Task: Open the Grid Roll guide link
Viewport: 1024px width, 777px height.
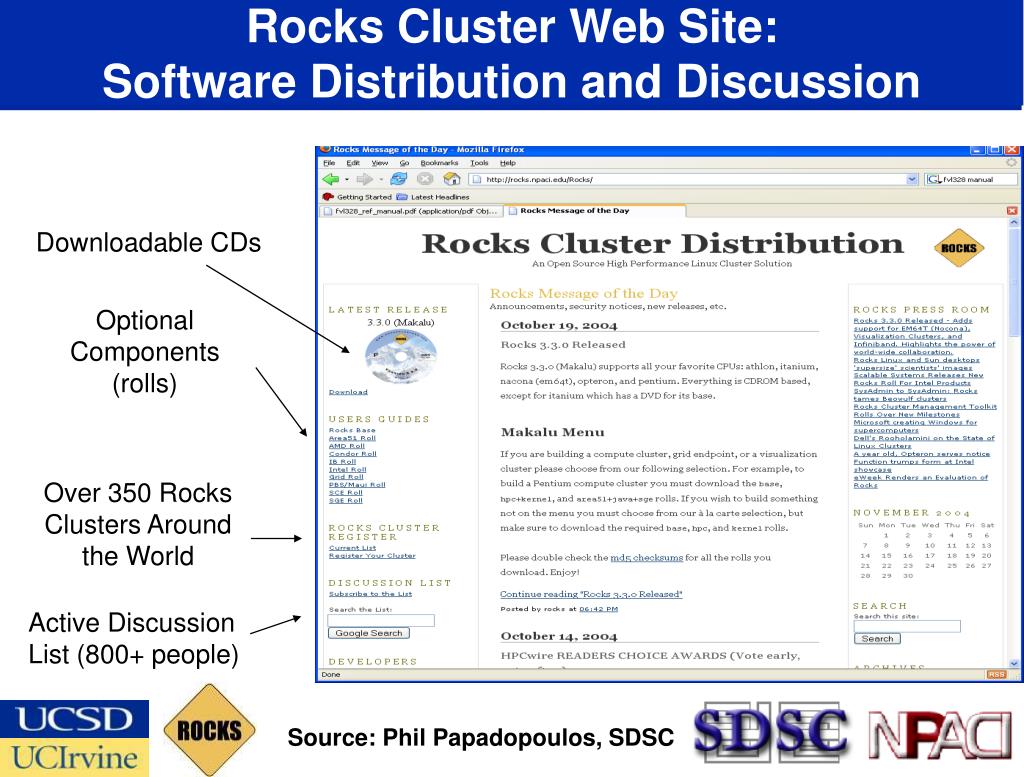Action: click(346, 477)
